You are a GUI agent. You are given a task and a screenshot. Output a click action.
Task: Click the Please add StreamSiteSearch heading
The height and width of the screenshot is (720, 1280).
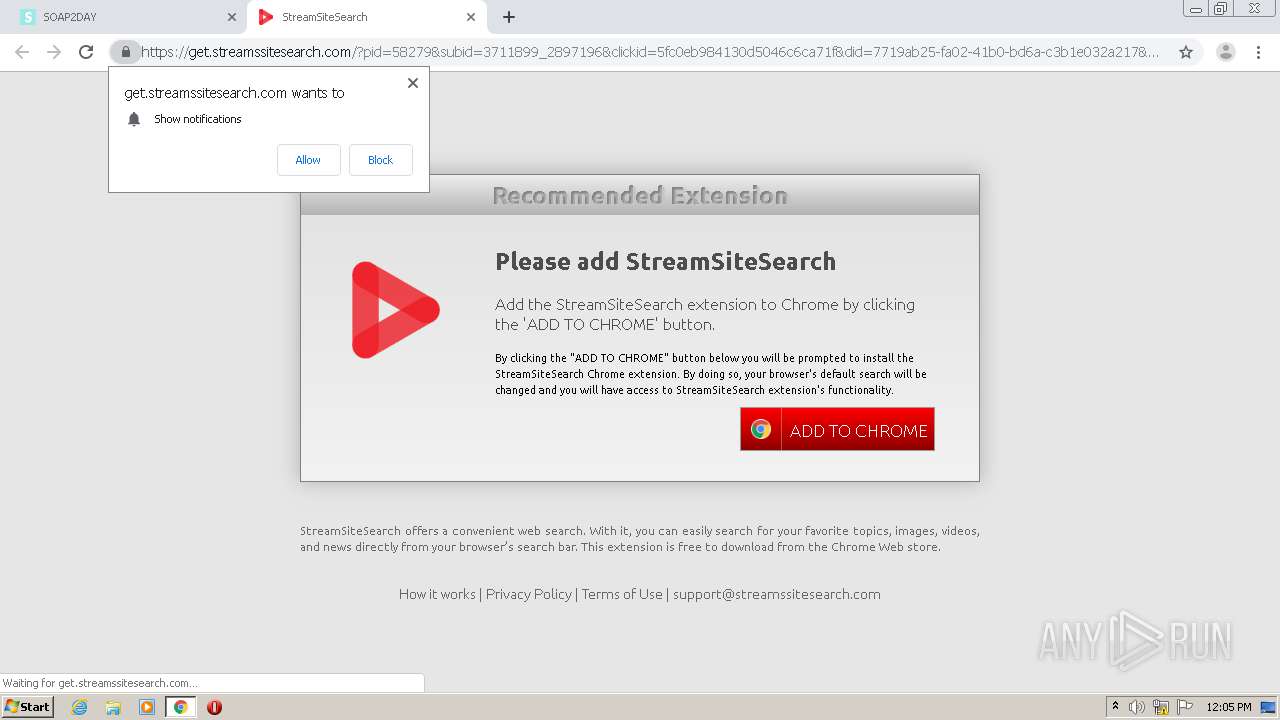pos(665,262)
